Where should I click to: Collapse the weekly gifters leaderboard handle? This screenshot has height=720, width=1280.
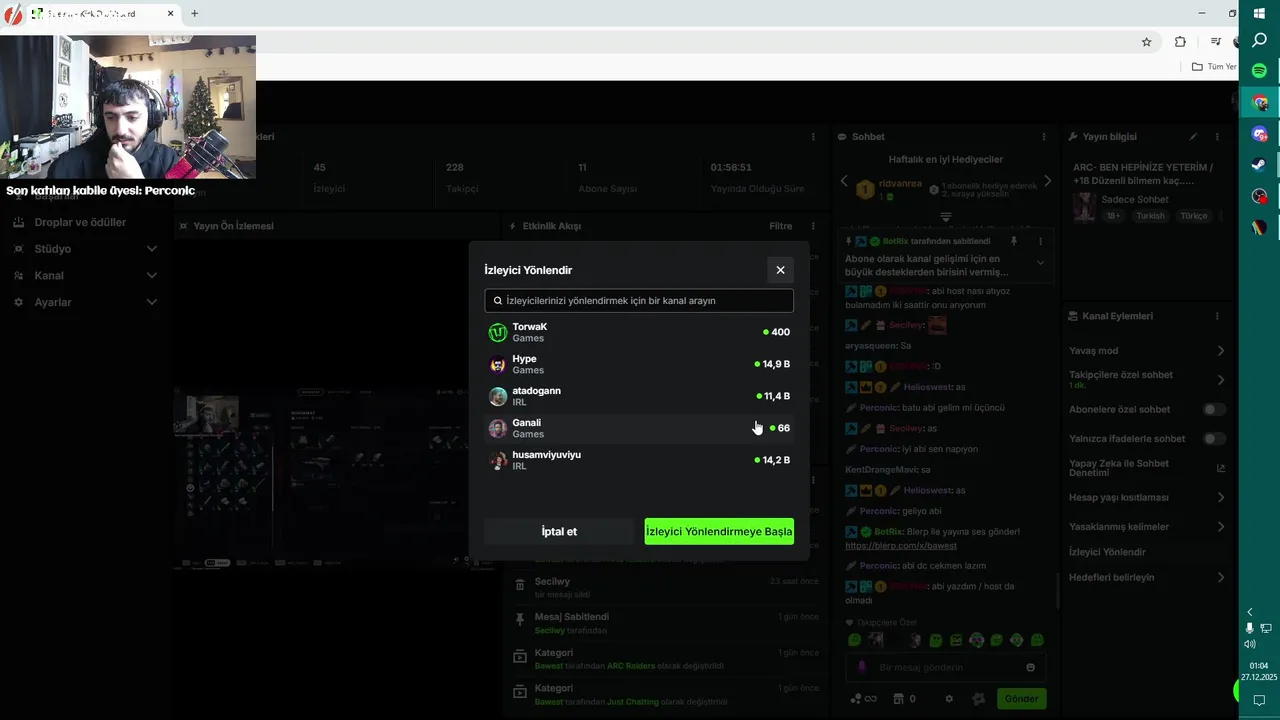945,216
